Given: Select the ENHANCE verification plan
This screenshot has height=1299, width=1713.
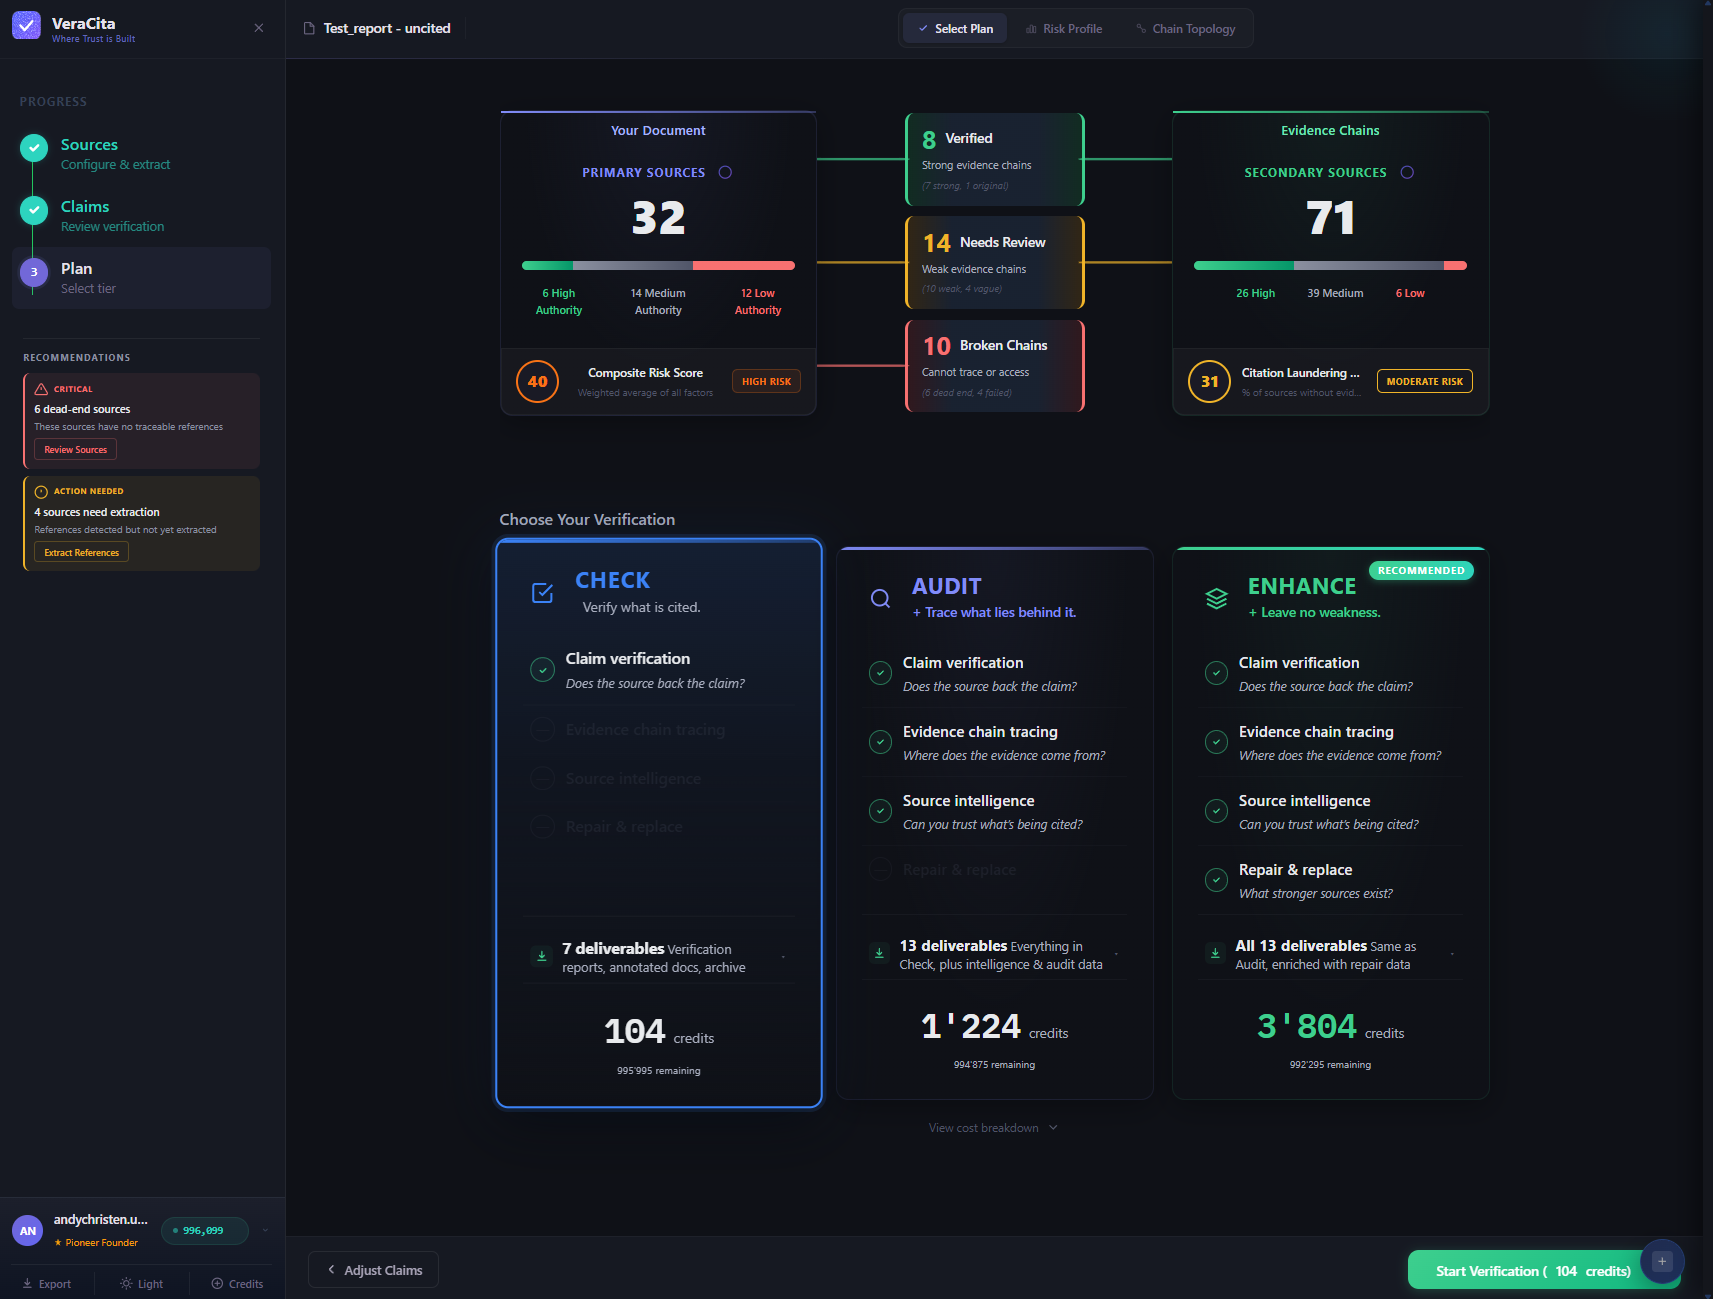Looking at the screenshot, I should point(1331,823).
